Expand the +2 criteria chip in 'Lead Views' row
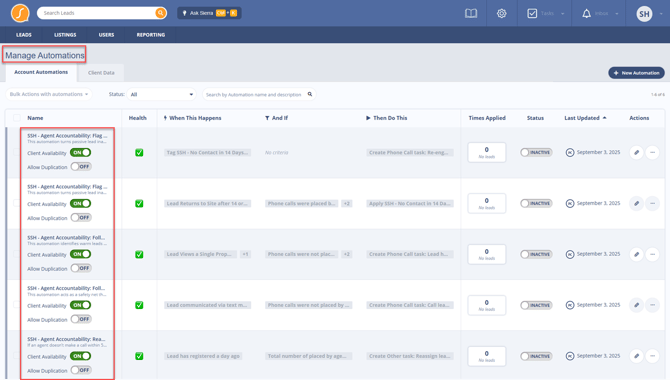Screen dimensions: 670x380 (x=347, y=254)
